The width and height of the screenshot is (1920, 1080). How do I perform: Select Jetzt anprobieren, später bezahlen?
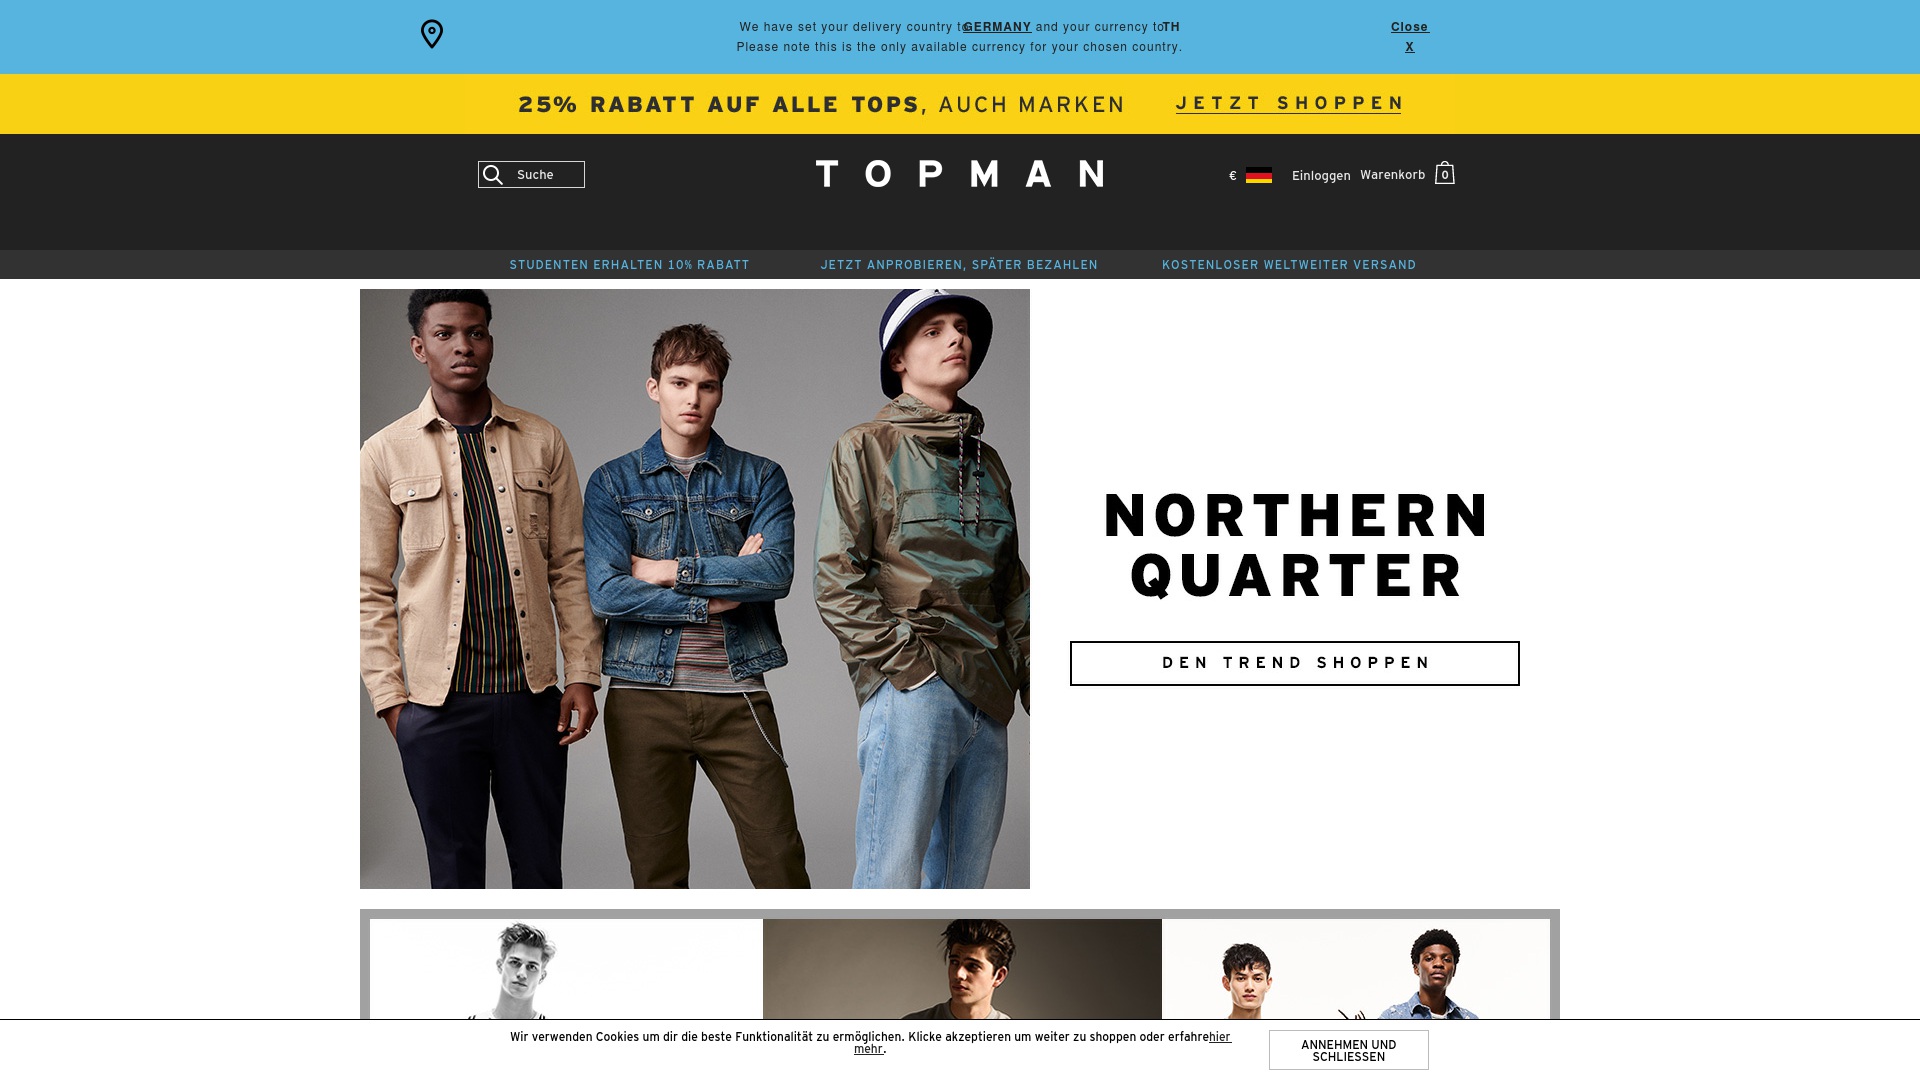[x=959, y=265]
